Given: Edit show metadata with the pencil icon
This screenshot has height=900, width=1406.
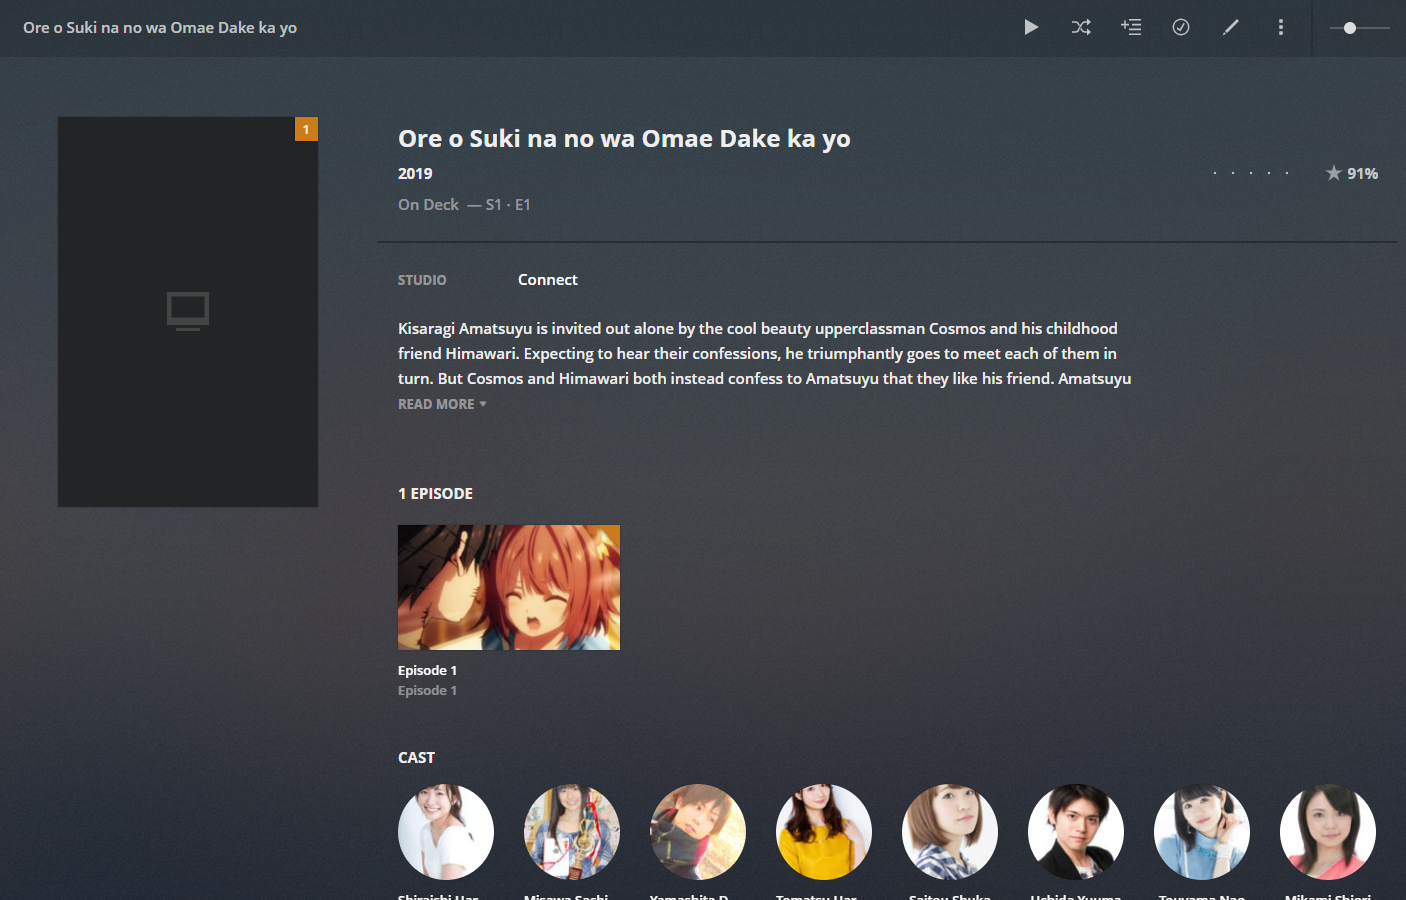Looking at the screenshot, I should [x=1230, y=27].
